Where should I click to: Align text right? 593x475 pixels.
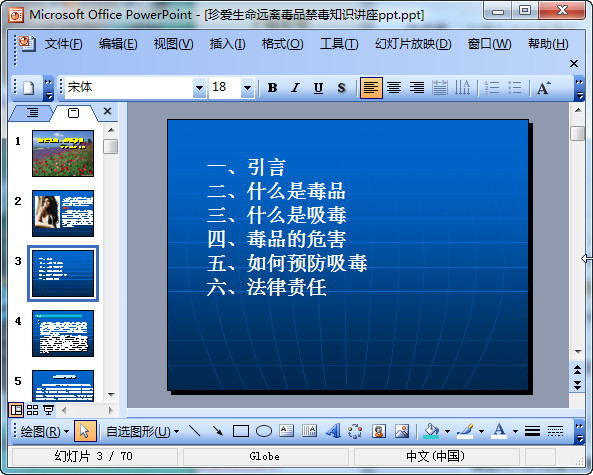[417, 88]
